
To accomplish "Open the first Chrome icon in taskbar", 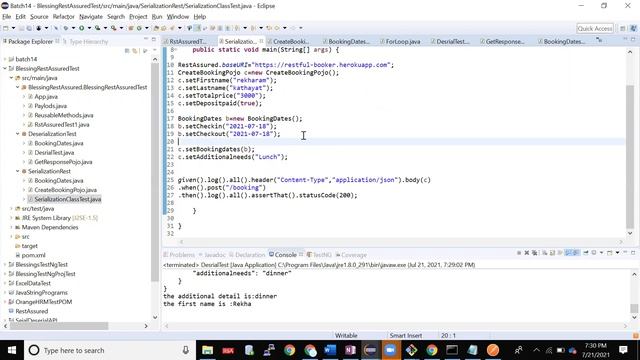I will point(289,350).
